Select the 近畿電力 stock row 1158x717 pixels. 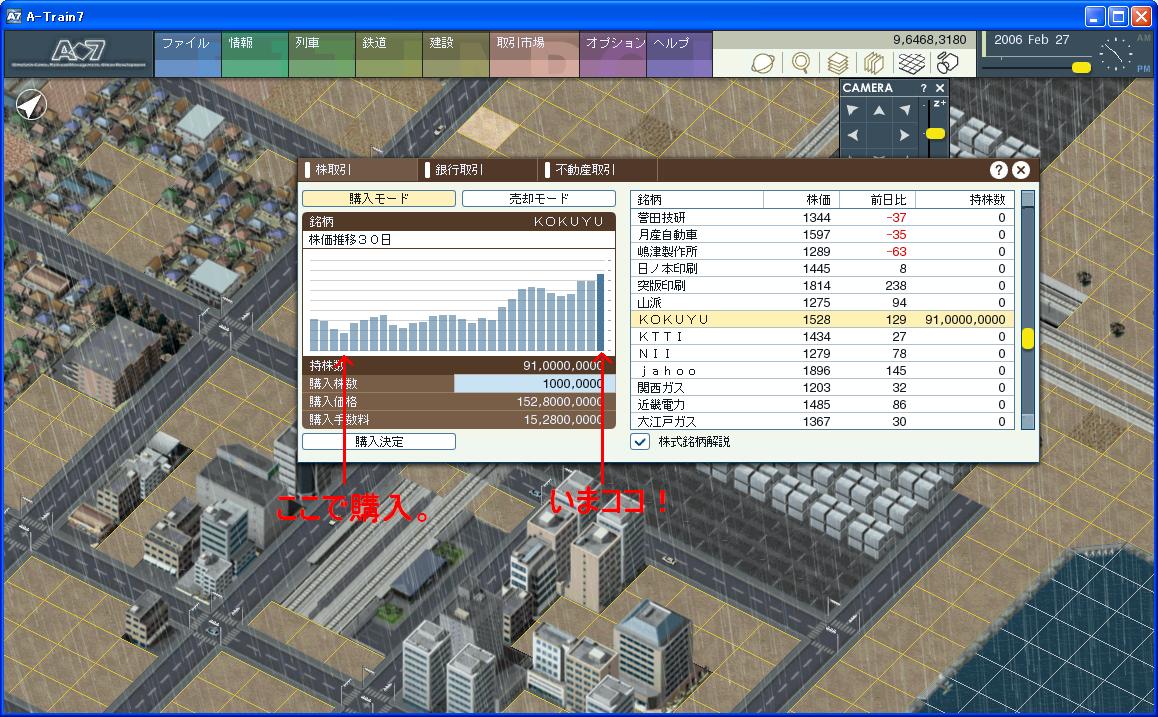tap(823, 405)
